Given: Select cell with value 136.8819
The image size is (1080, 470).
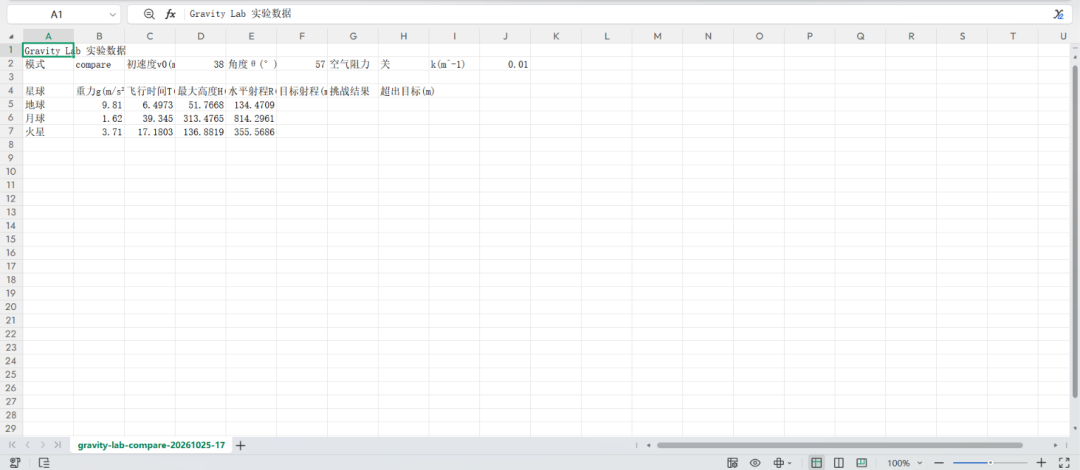Looking at the screenshot, I should [x=200, y=132].
